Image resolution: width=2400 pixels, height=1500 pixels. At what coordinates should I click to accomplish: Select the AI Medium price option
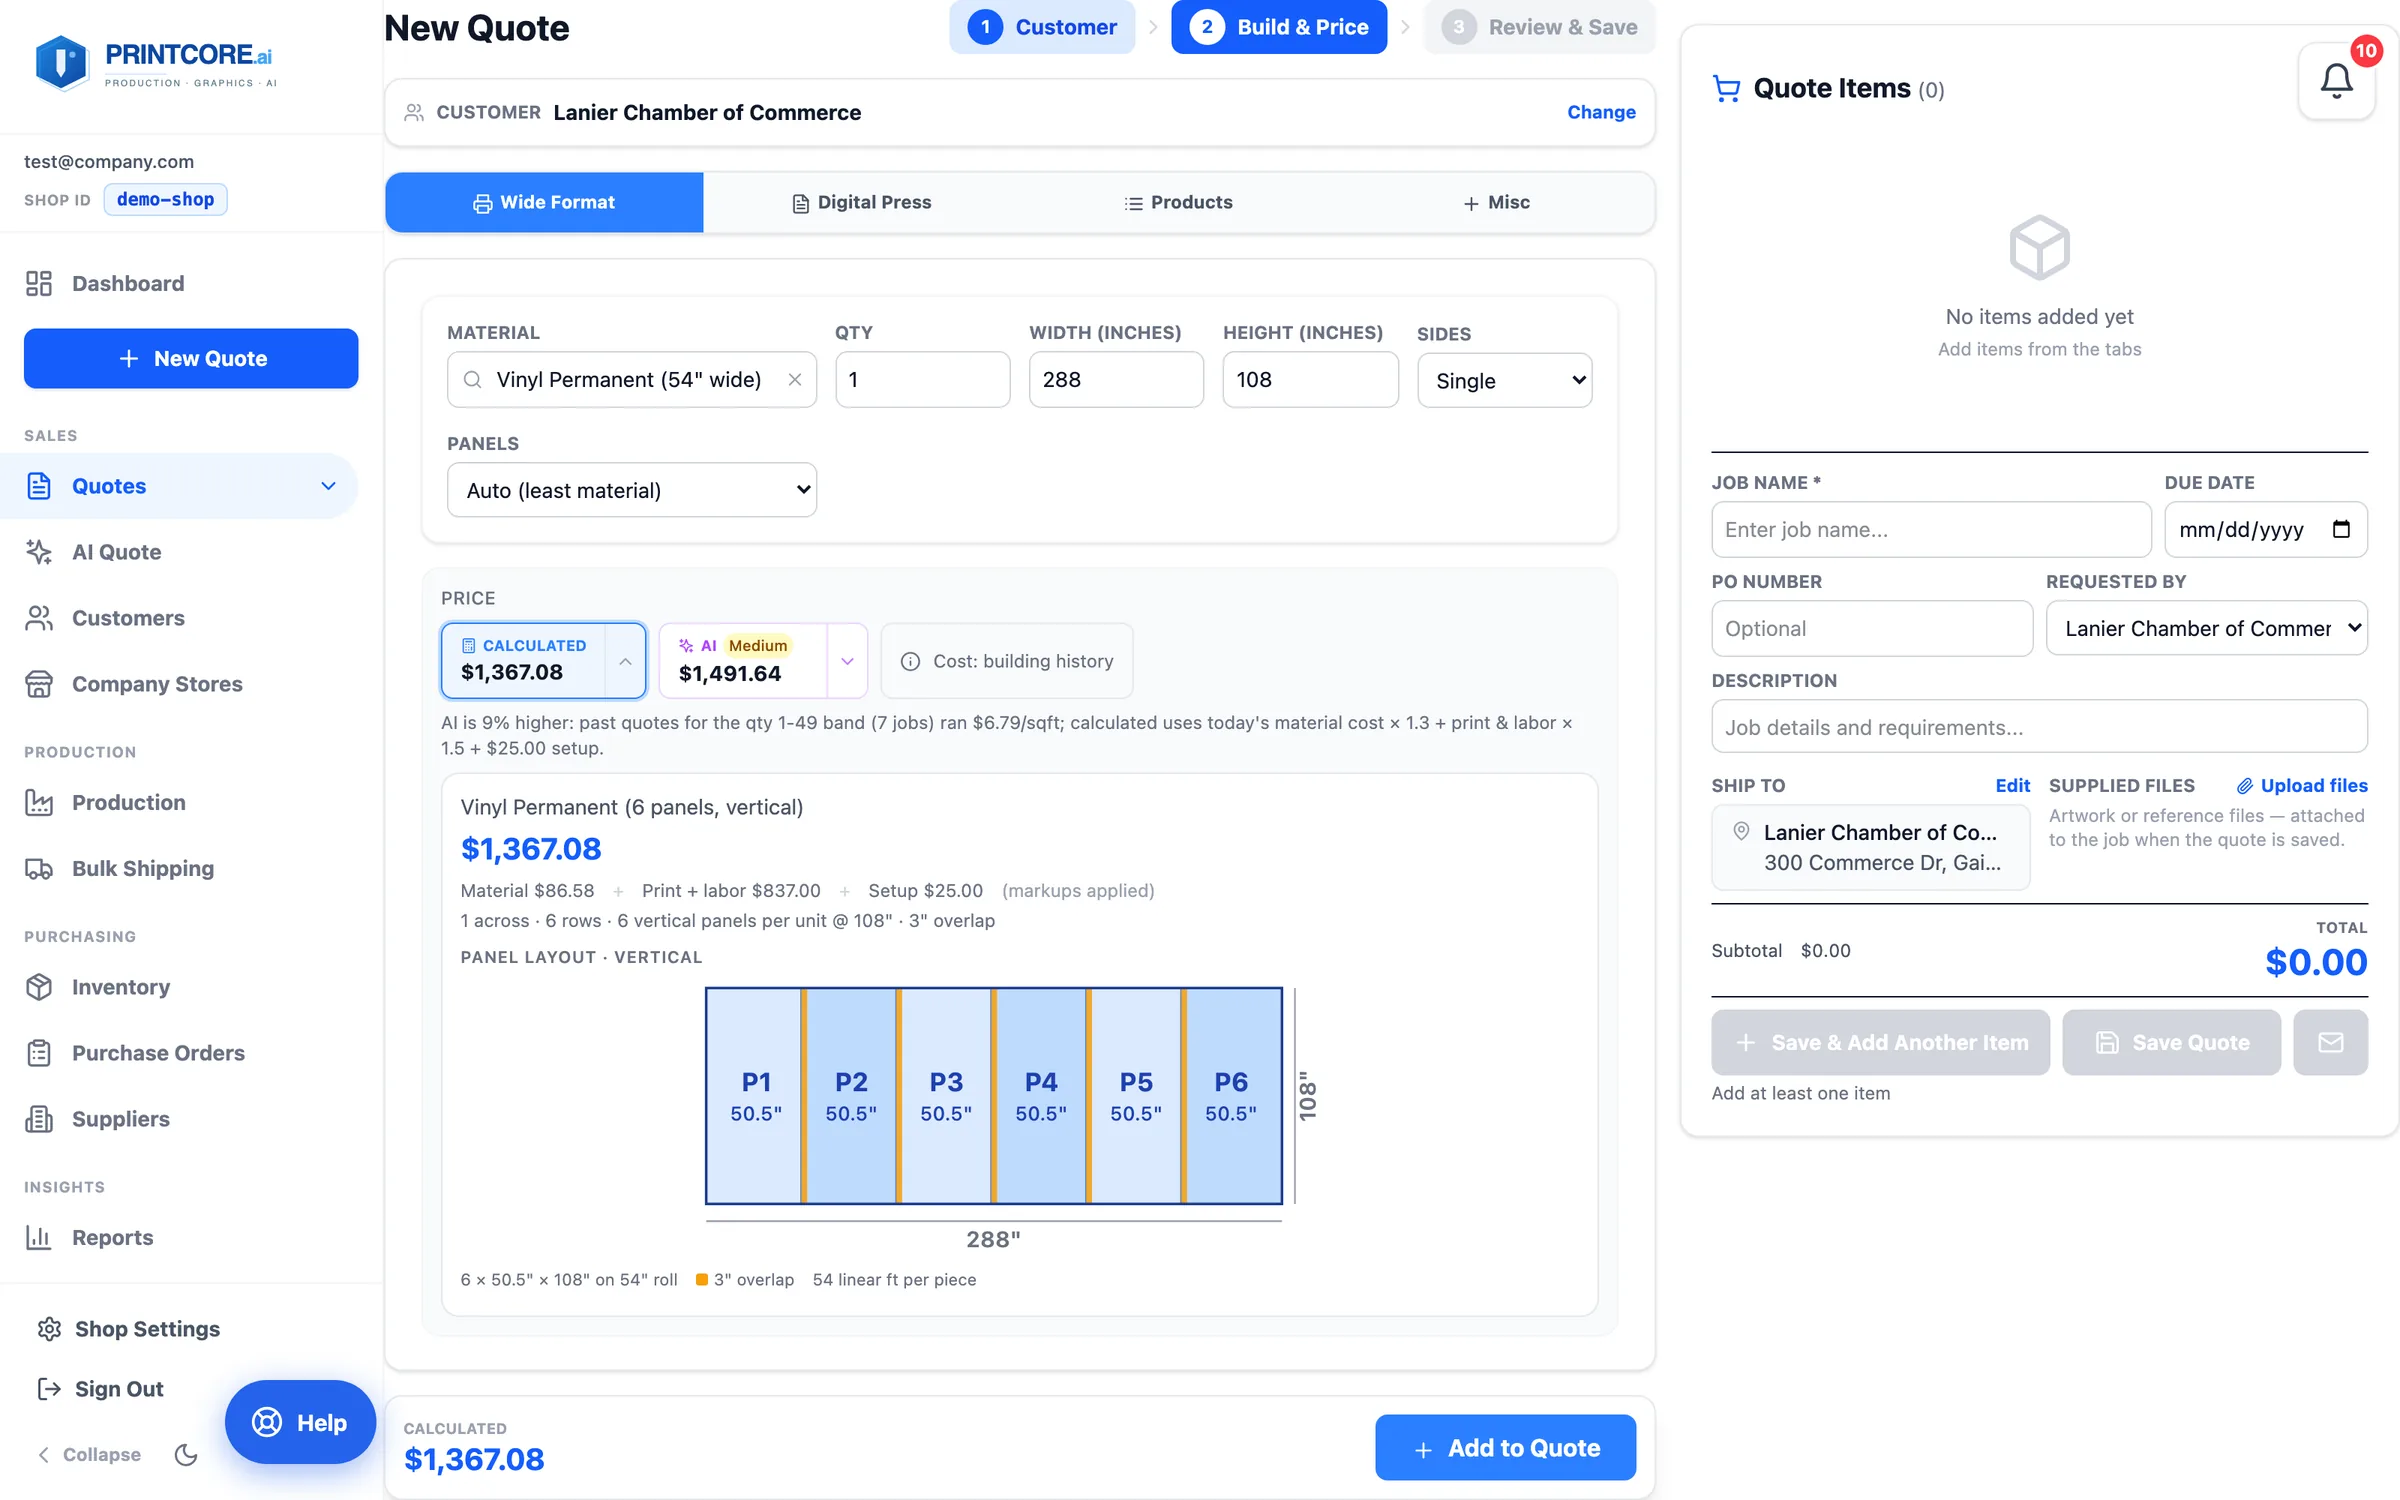(743, 660)
